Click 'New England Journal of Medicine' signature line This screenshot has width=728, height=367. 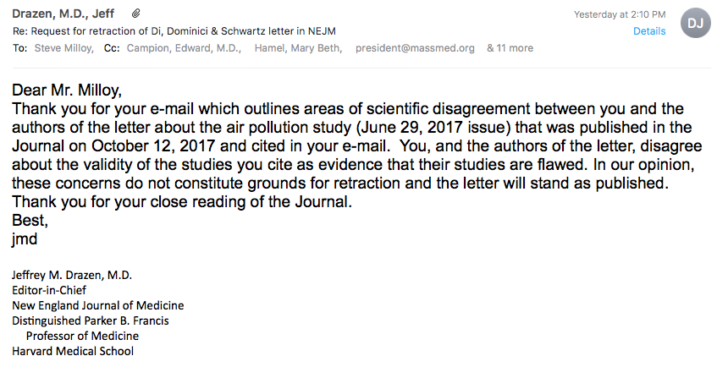point(98,306)
